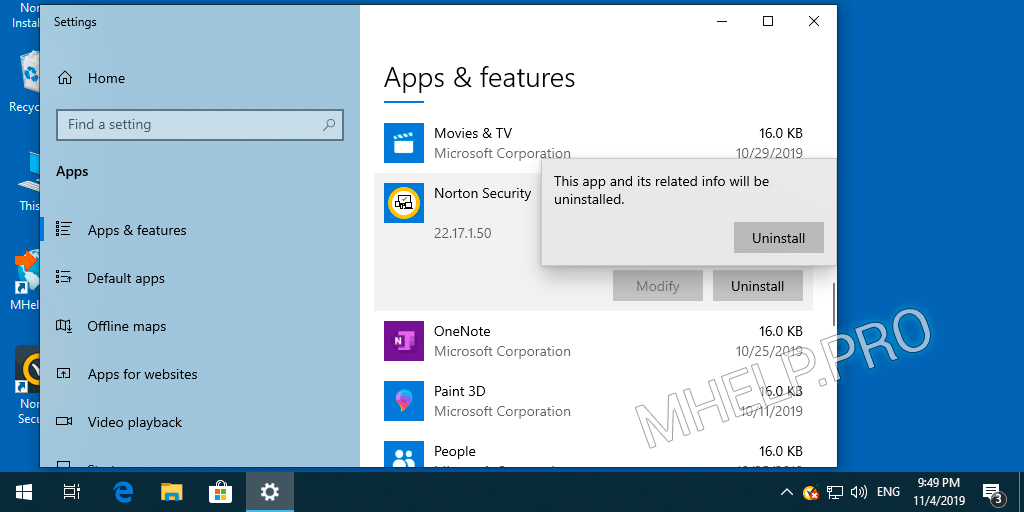Select the OneNote entry name
This screenshot has width=1024, height=512.
point(462,331)
